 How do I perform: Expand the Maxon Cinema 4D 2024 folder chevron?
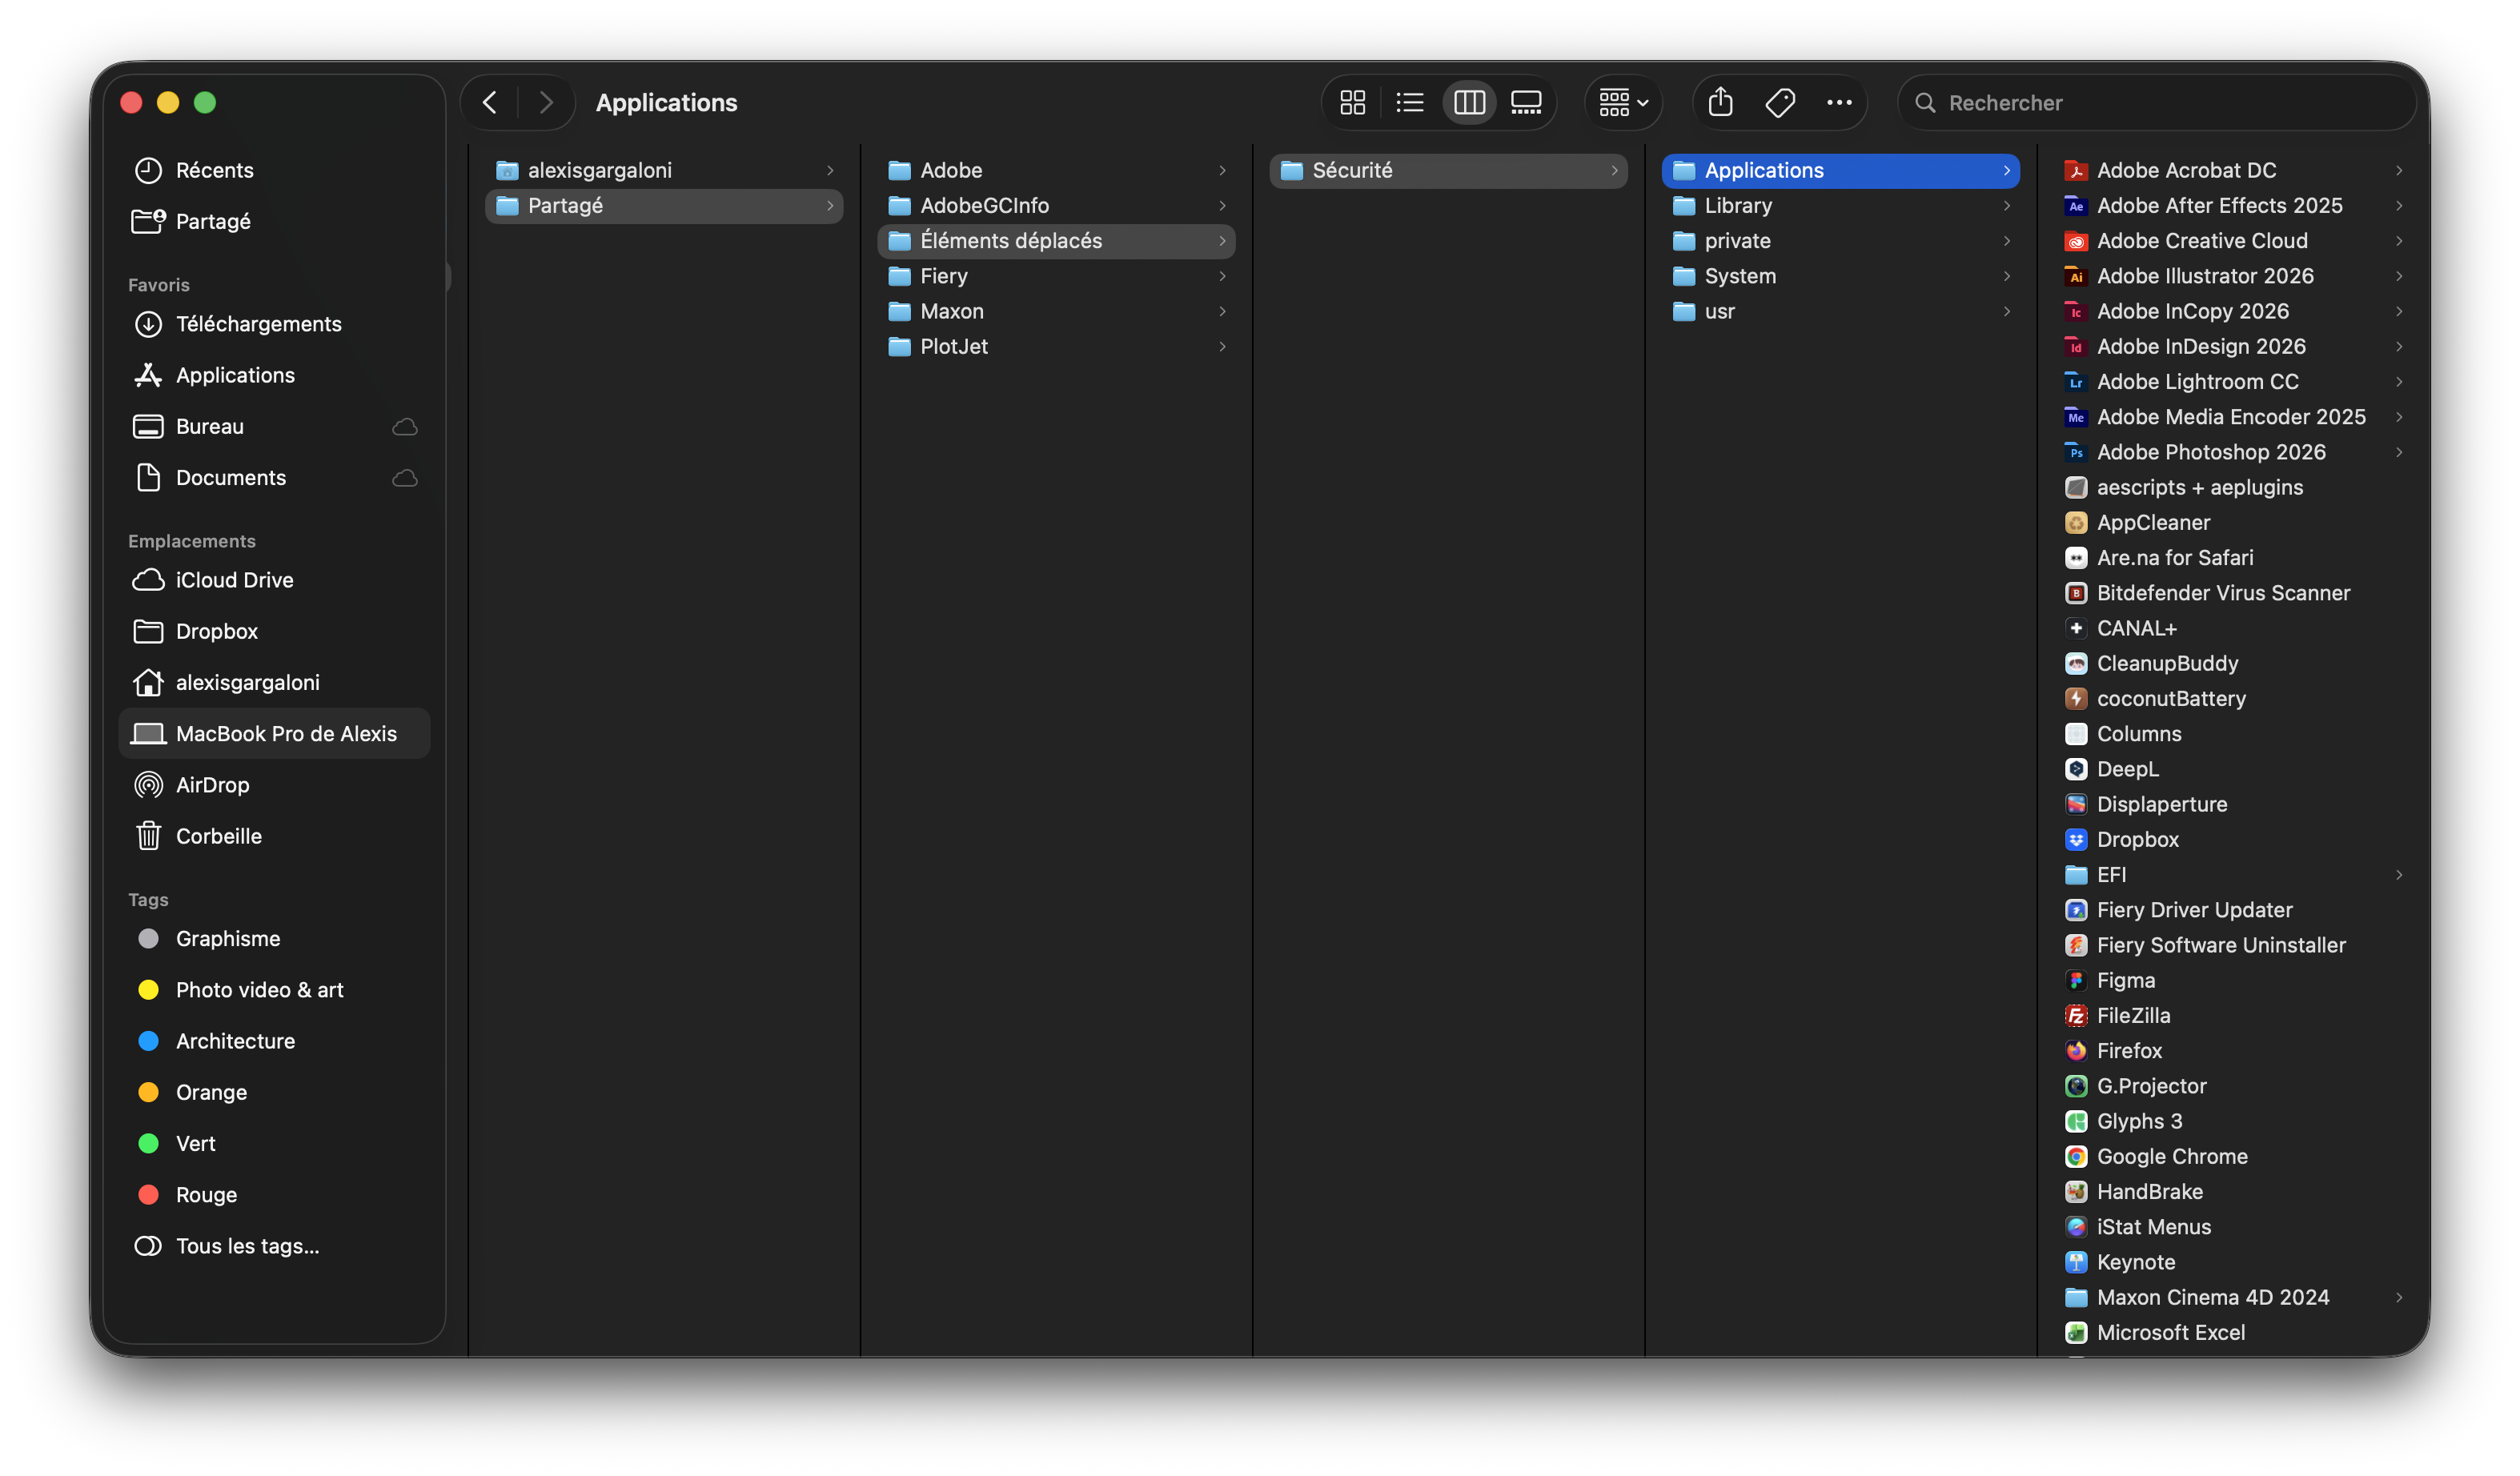click(x=2399, y=1297)
